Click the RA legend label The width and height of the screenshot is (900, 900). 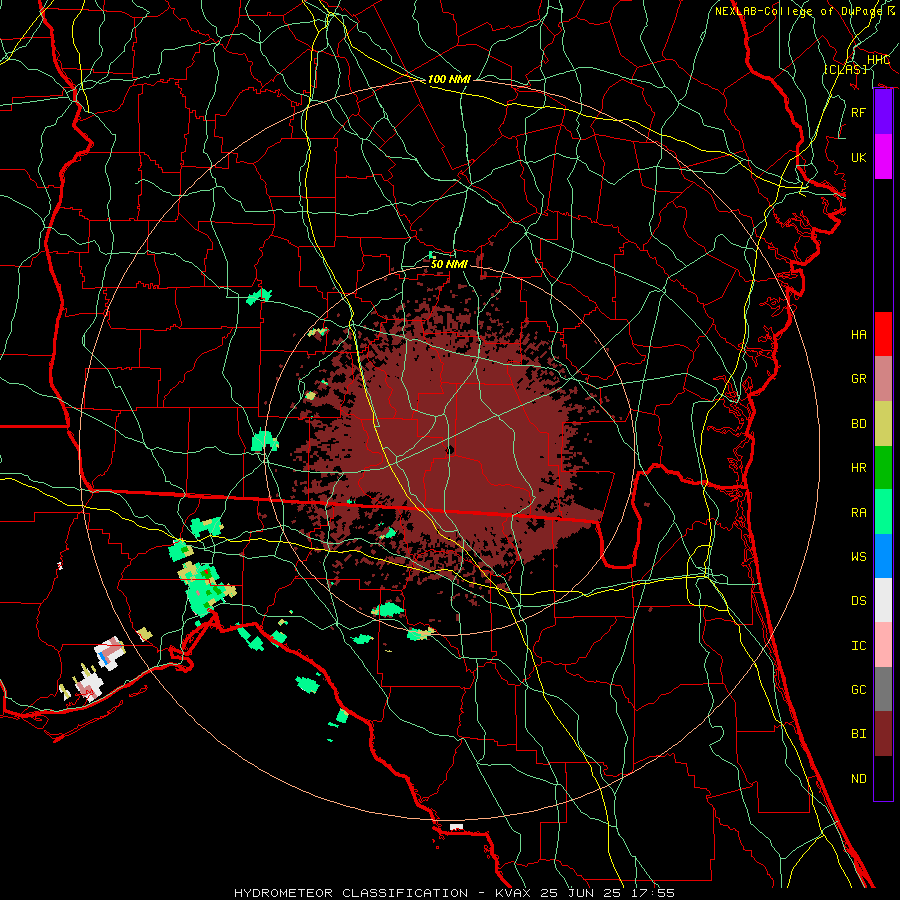[x=858, y=513]
